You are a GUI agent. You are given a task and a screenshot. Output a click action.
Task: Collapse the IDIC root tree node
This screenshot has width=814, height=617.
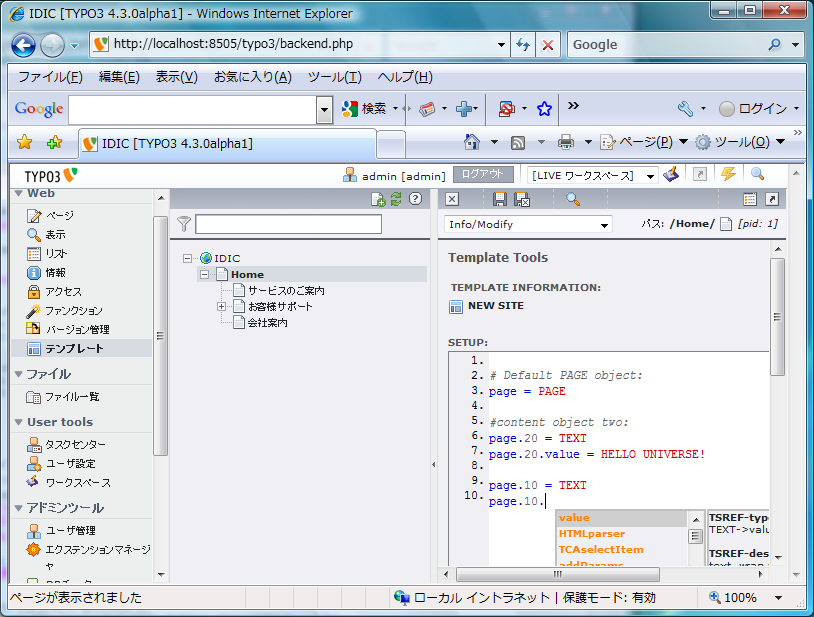point(187,258)
